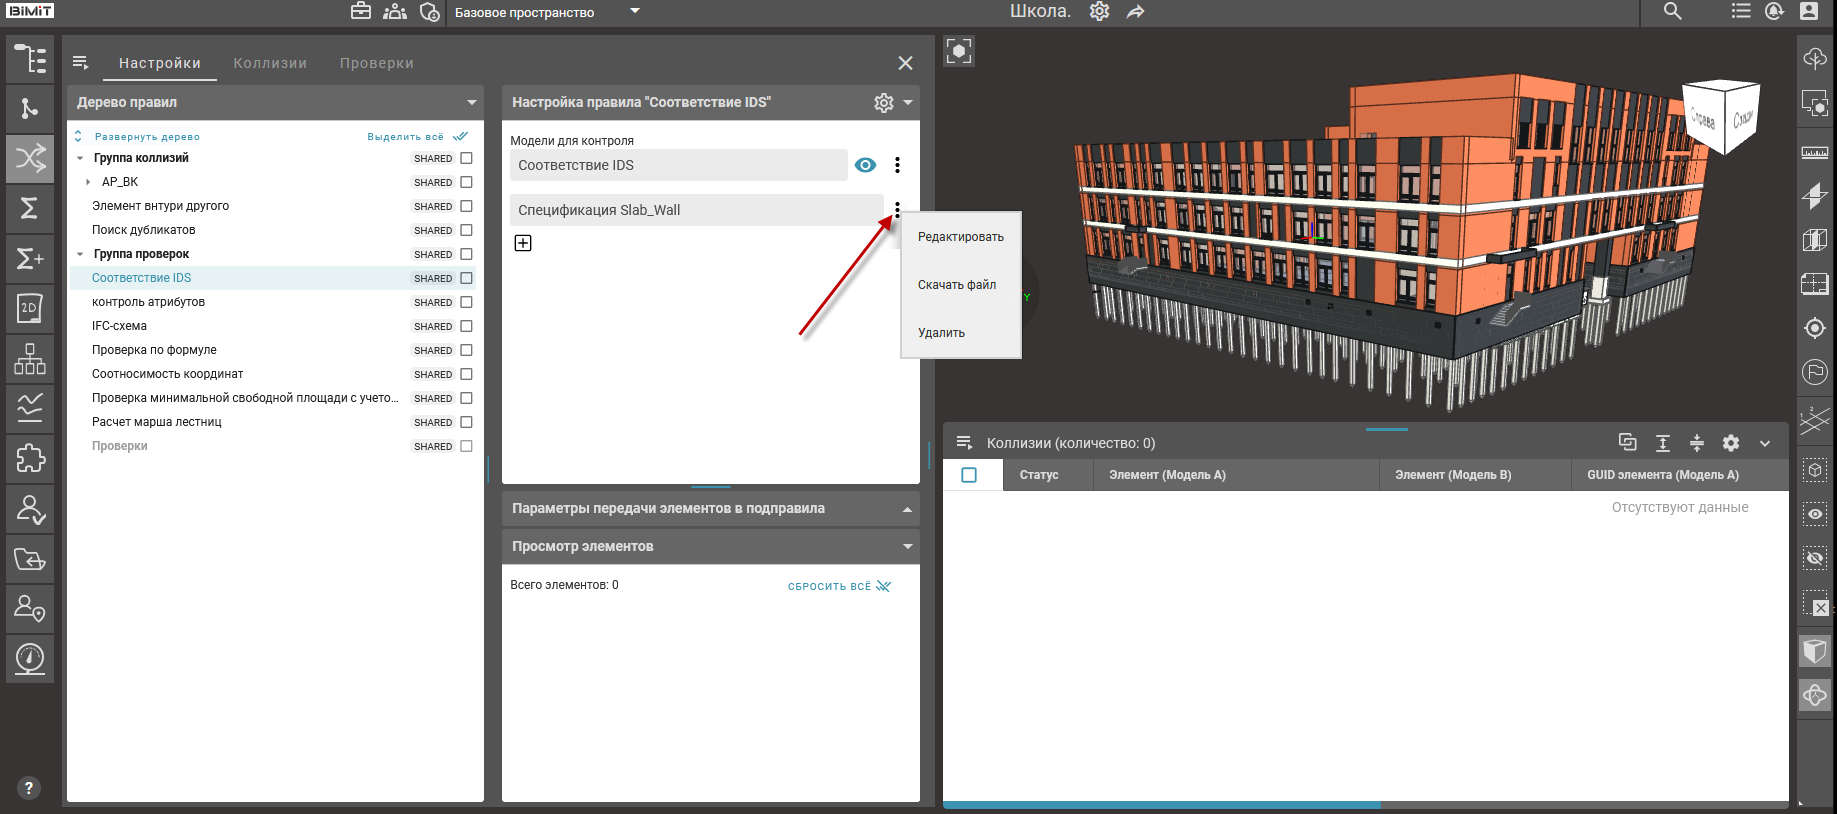The width and height of the screenshot is (1837, 814).
Task: Select the collisions shuffle sidebar tool
Action: [30, 158]
